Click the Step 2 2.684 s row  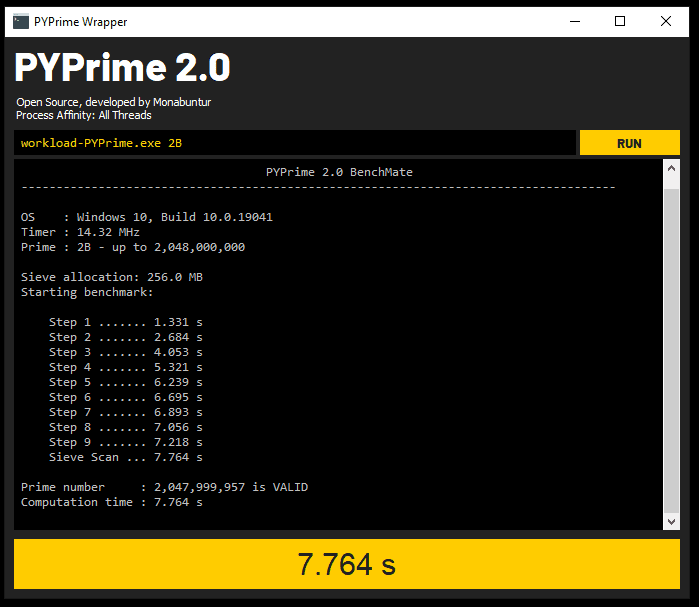tap(126, 337)
